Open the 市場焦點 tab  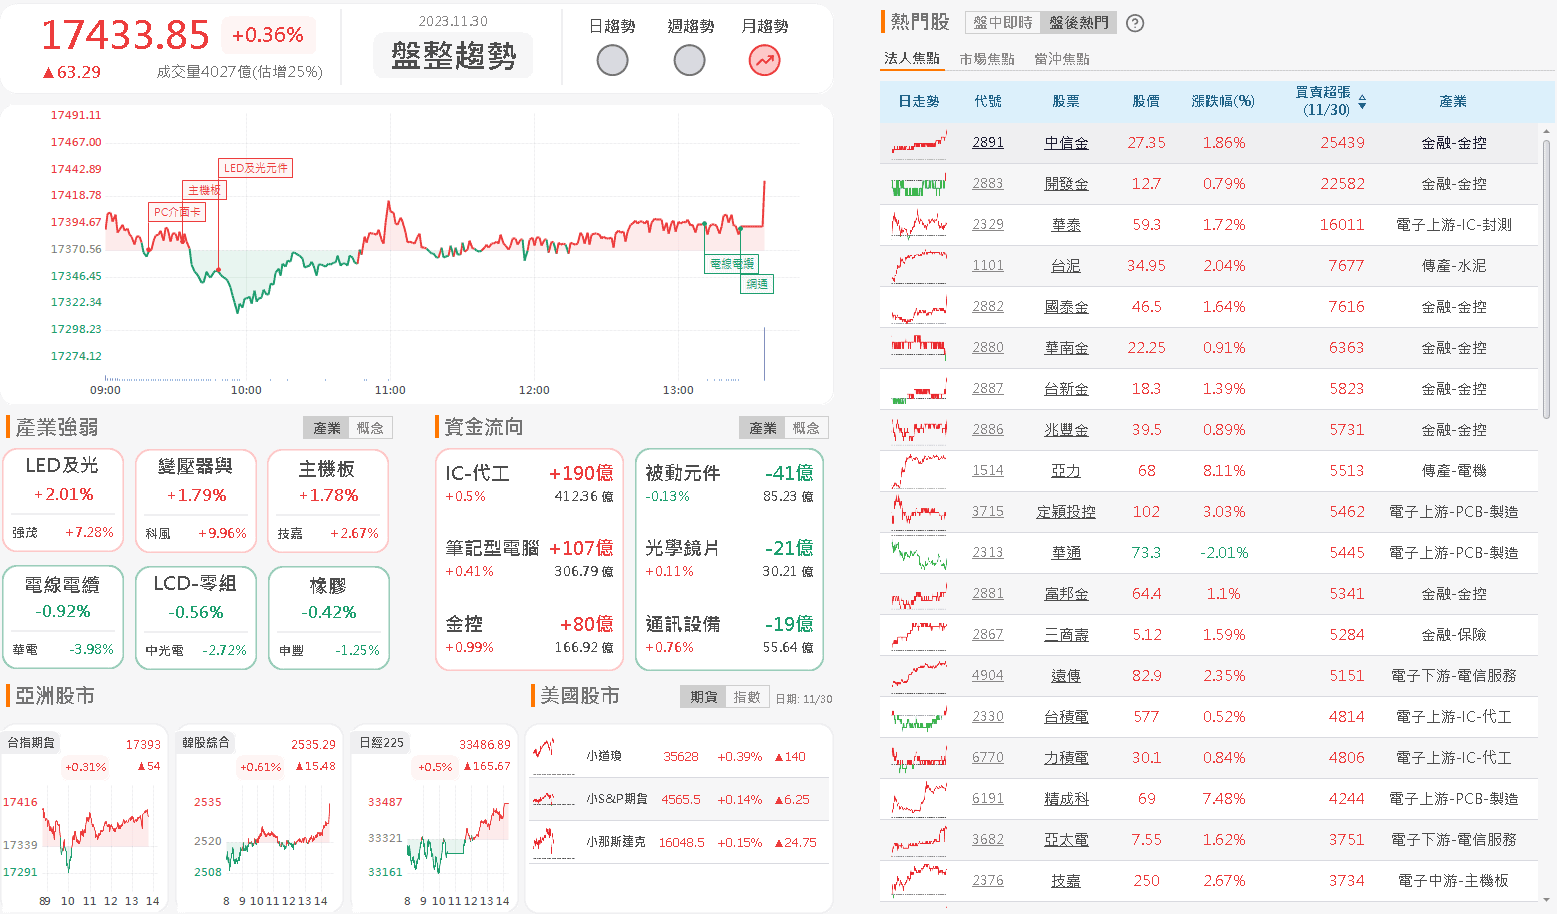tap(987, 59)
